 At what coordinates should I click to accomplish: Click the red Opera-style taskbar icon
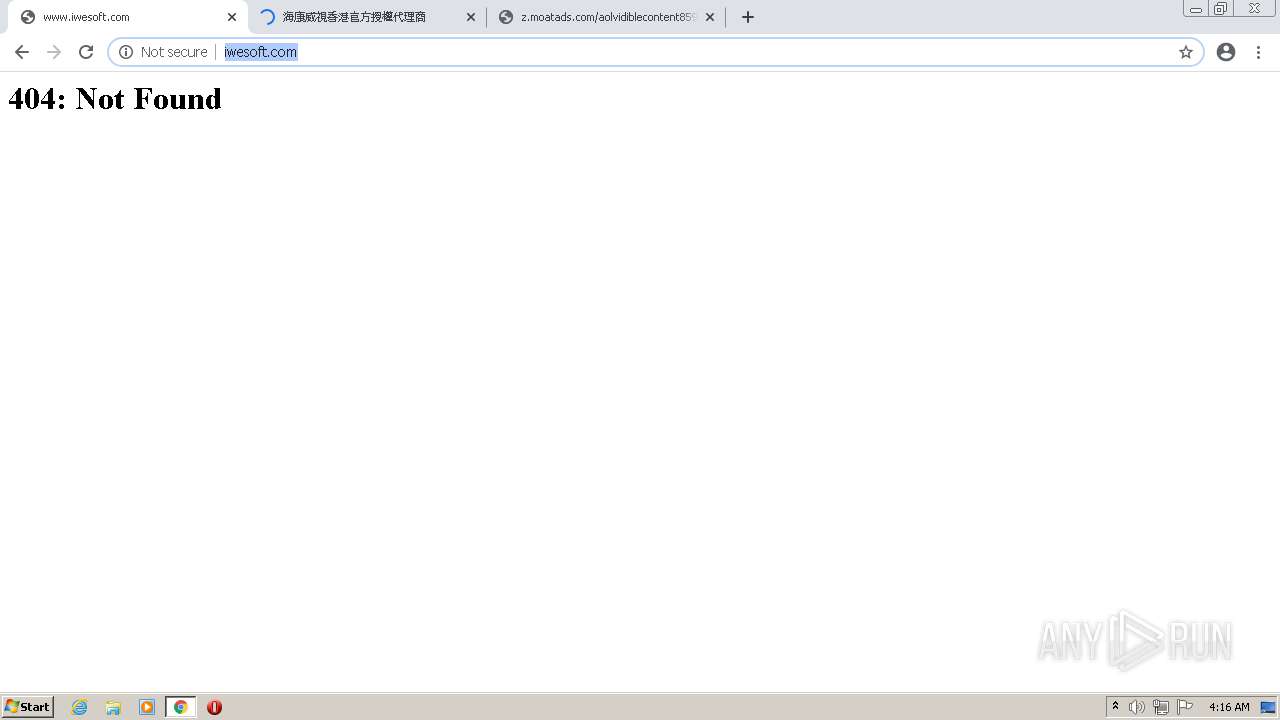[x=214, y=707]
